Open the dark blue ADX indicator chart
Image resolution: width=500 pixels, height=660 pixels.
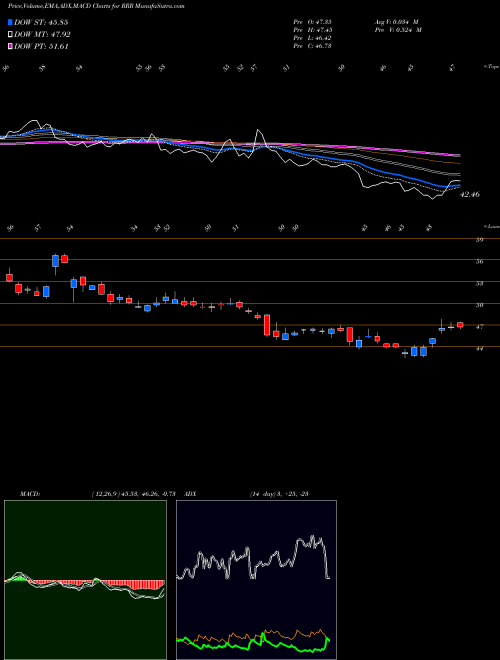click(x=256, y=580)
